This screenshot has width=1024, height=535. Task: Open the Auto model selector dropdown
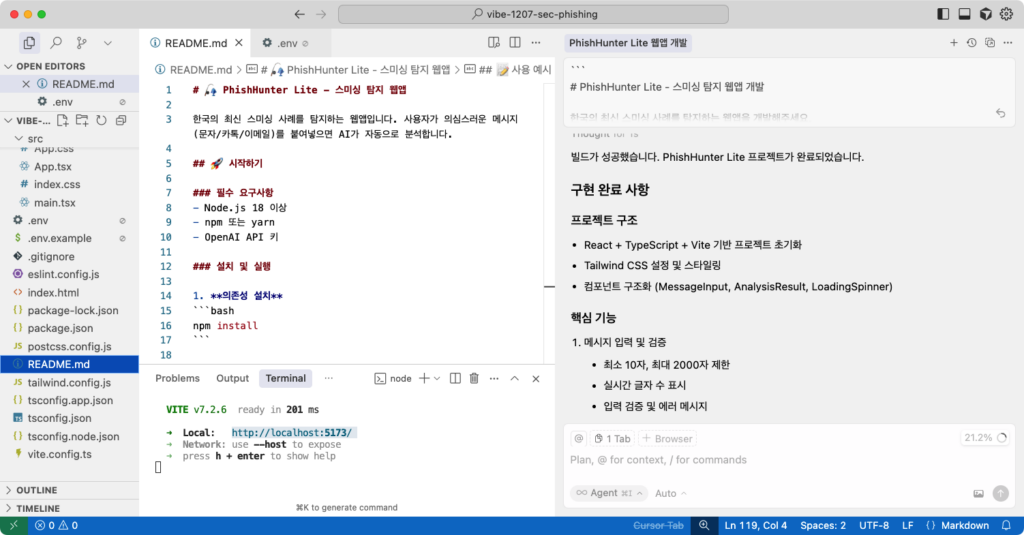pos(670,493)
